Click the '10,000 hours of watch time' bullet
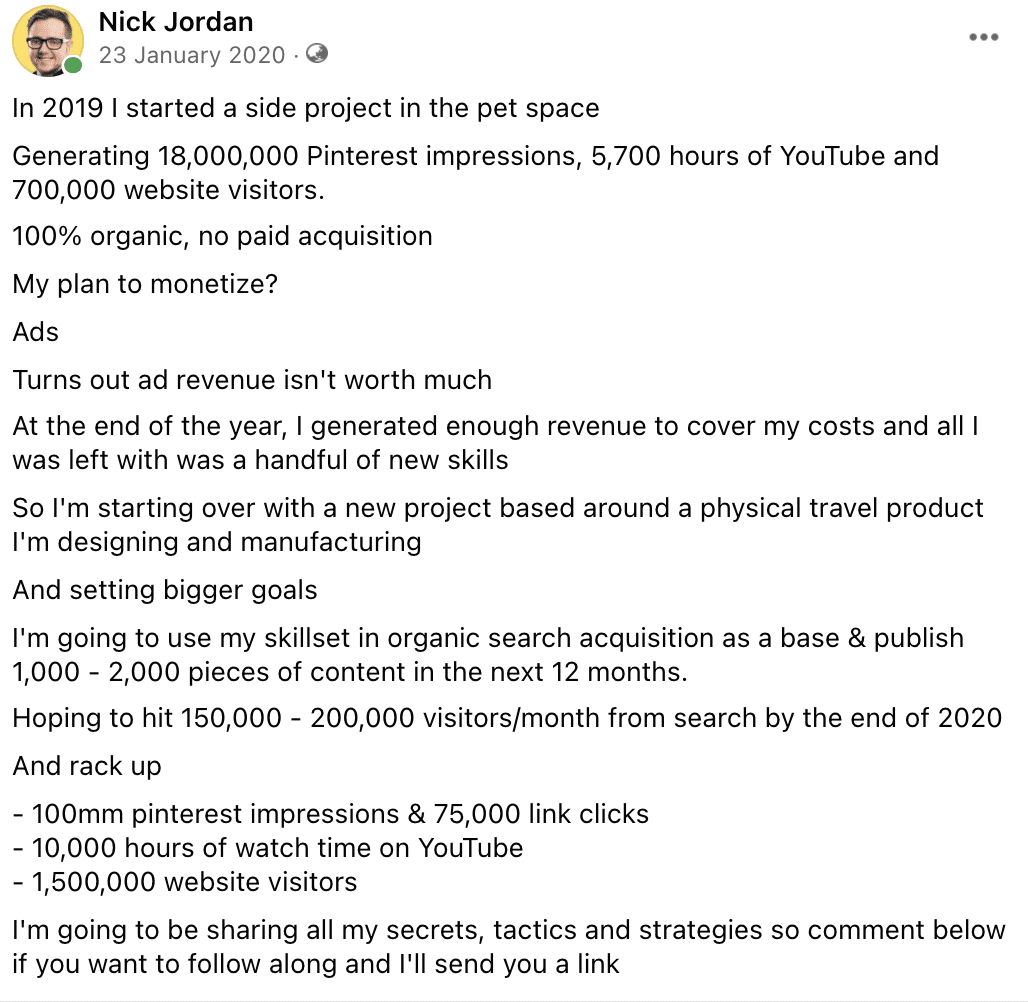1028x1002 pixels. [267, 848]
